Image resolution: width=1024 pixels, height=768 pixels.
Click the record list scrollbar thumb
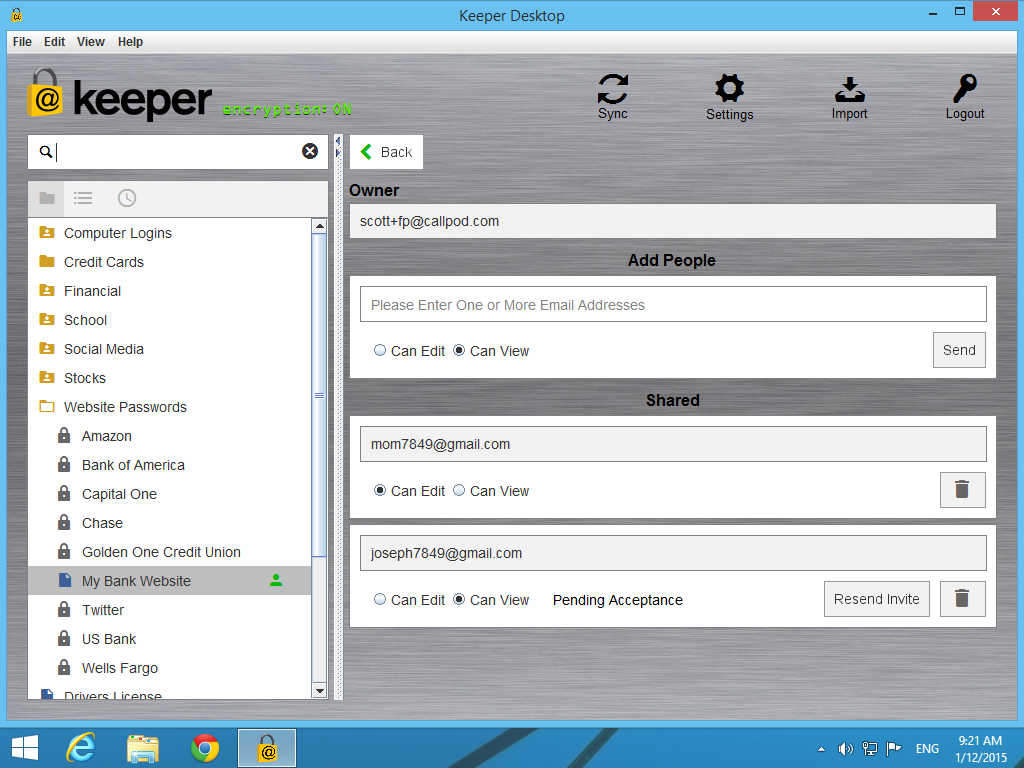point(319,395)
